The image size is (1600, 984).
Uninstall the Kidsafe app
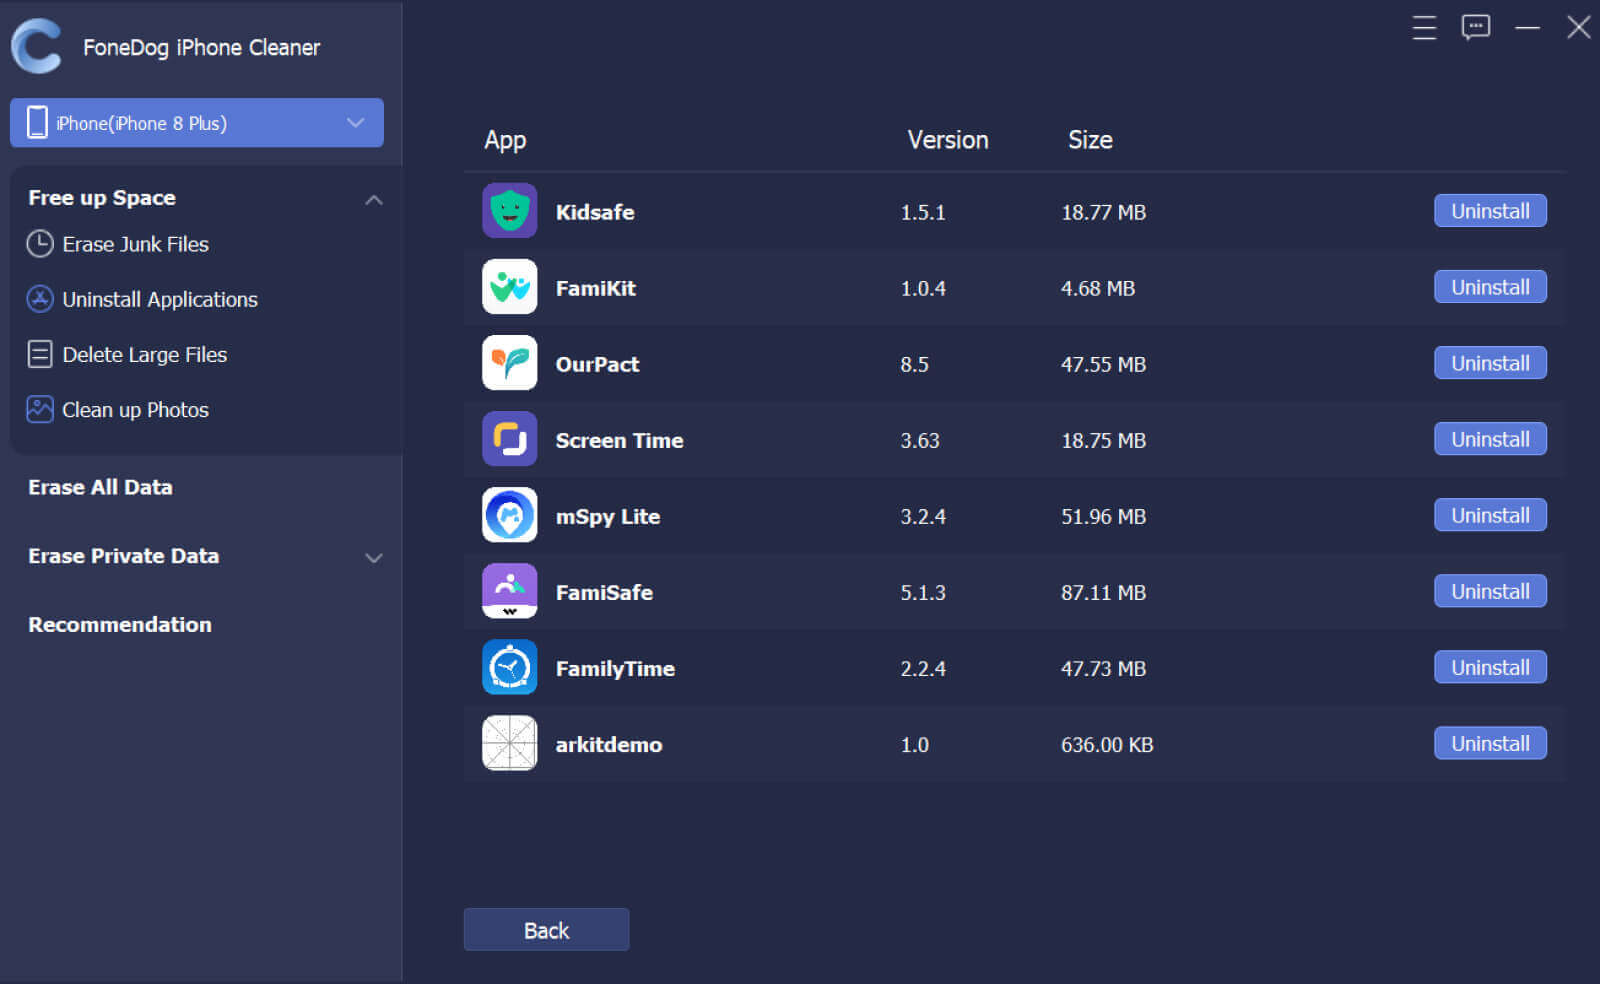click(1490, 211)
